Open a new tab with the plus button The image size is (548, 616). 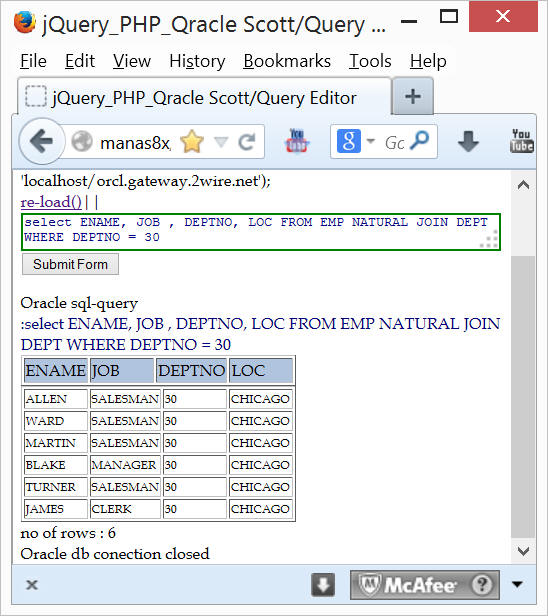coord(413,96)
